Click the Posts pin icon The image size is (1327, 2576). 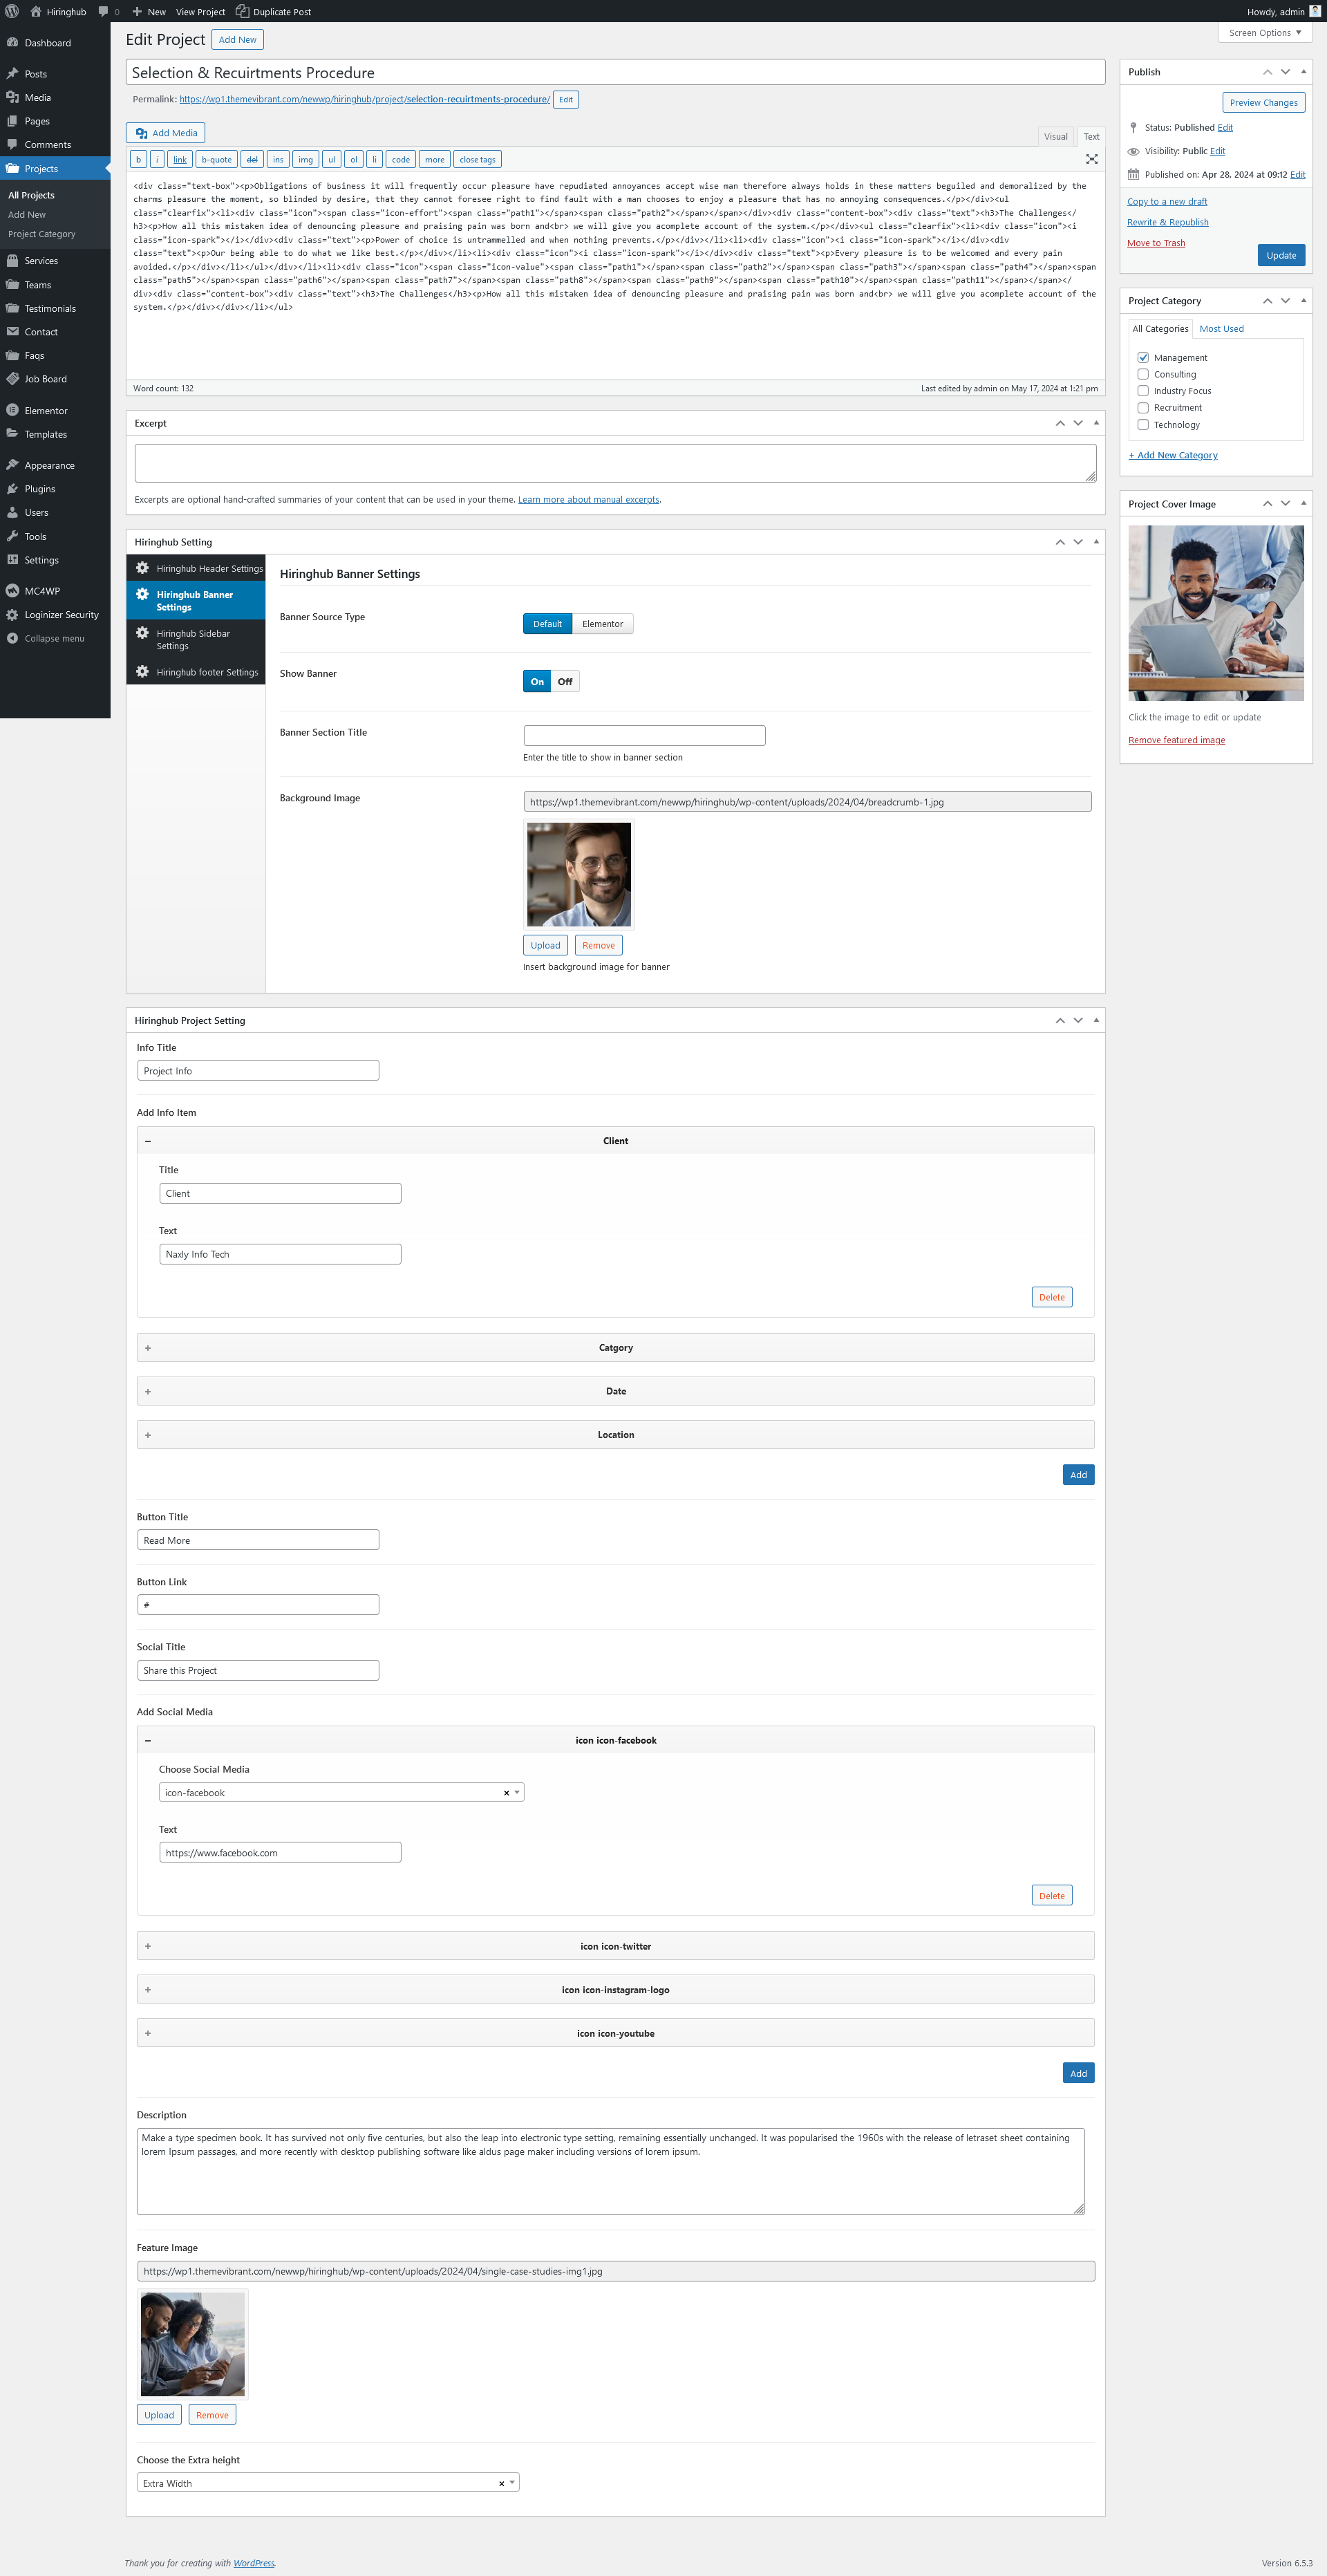(12, 74)
